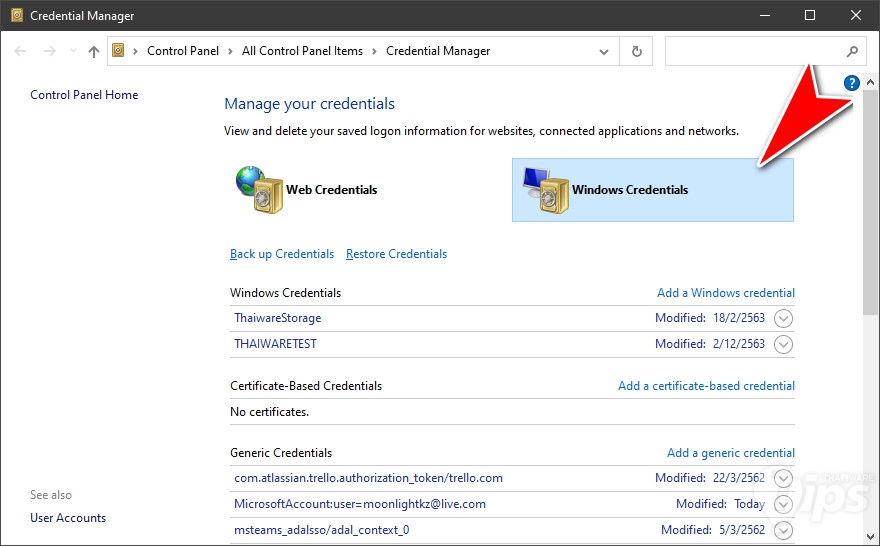Expand the ThaiwareStorage credential entry
Viewport: 880px width, 546px height.
pyautogui.click(x=784, y=318)
